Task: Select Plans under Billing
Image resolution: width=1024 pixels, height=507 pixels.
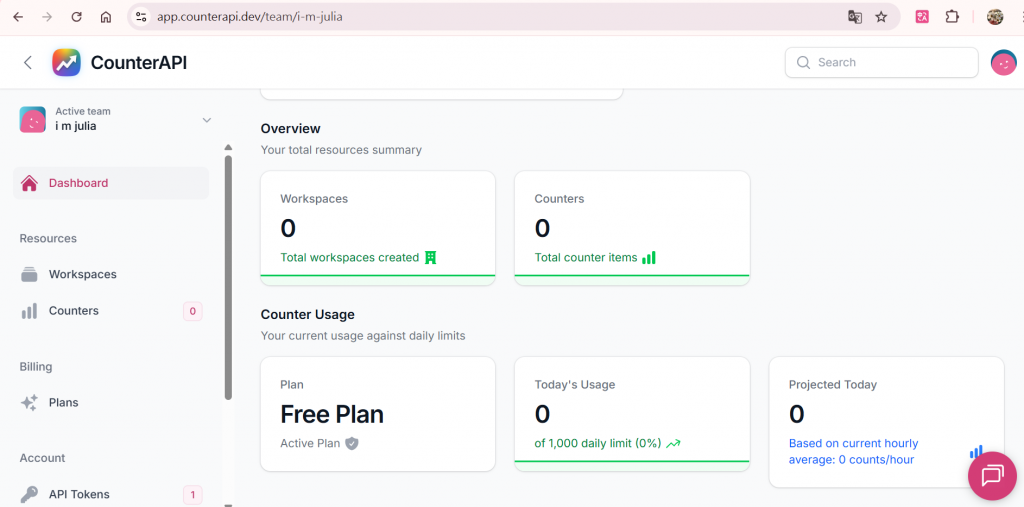Action: tap(64, 402)
